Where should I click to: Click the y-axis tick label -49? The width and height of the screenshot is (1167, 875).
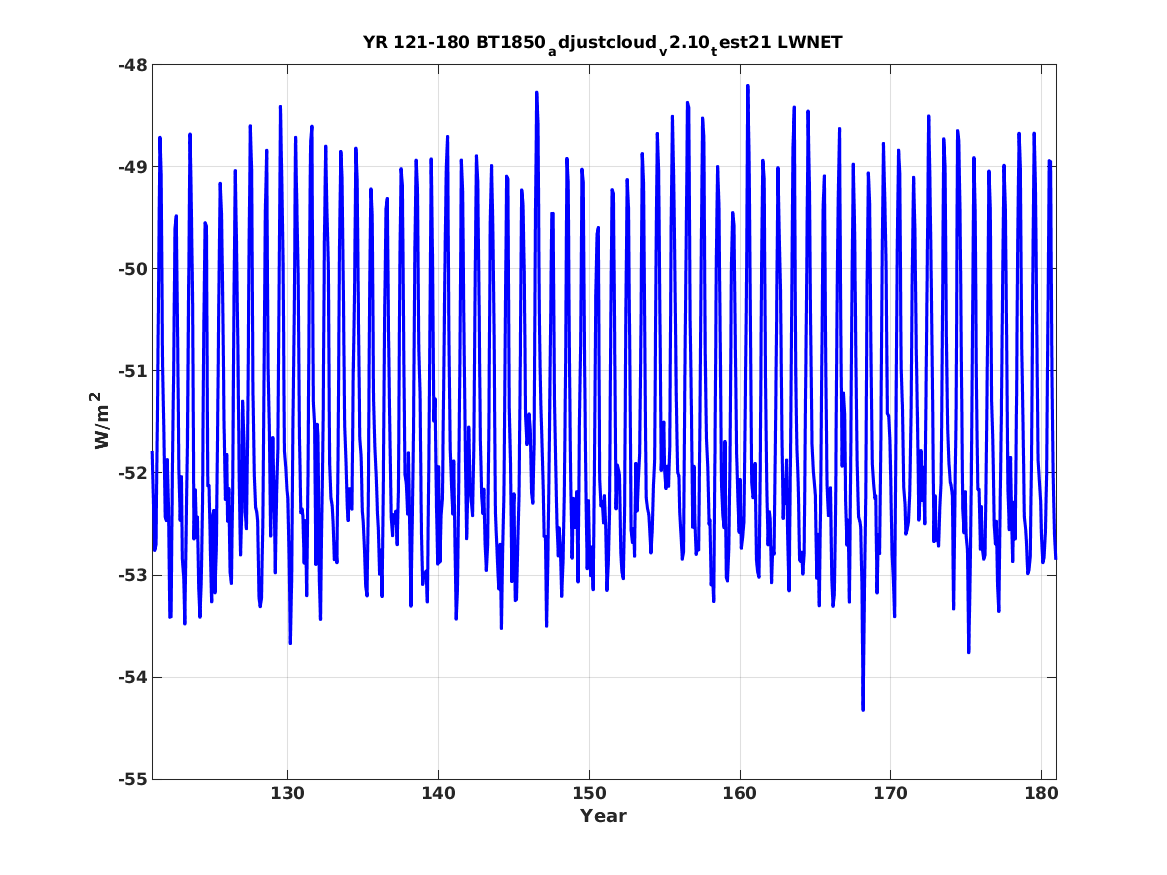(x=132, y=167)
